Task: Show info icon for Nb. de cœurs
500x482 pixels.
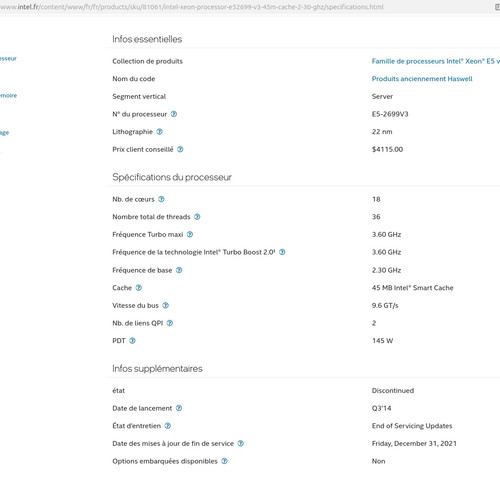Action: 161,199
